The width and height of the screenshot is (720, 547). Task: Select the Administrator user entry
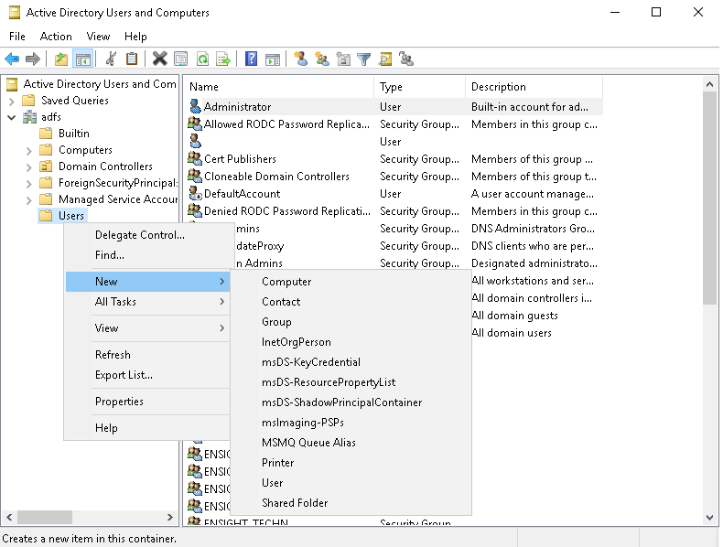237,107
